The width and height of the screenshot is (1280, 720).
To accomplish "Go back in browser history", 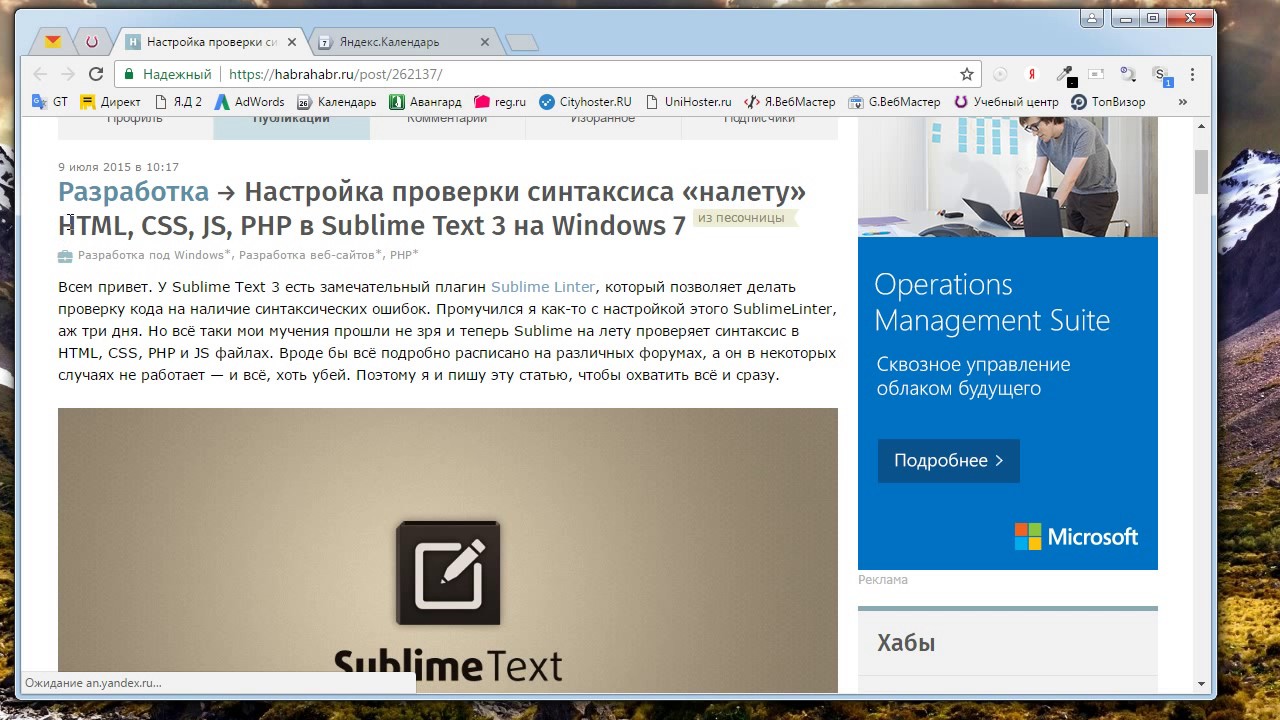I will (40, 74).
